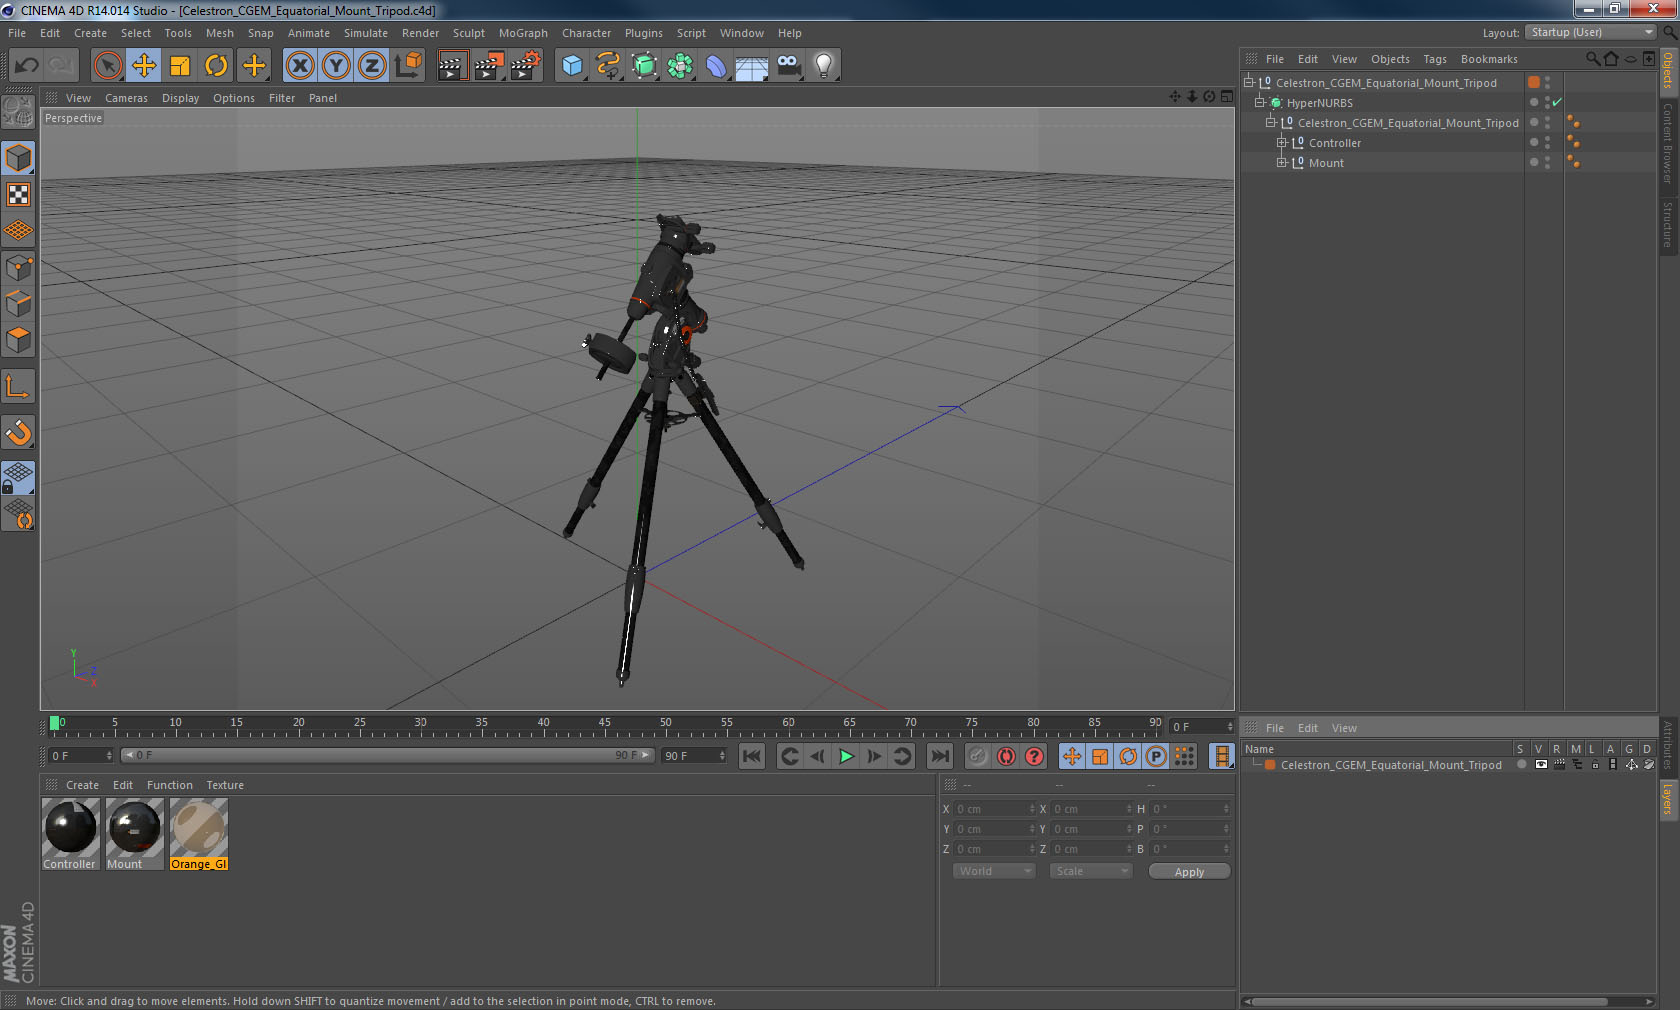Click frame 45 on the timeline
The width and height of the screenshot is (1680, 1010).
tap(605, 724)
